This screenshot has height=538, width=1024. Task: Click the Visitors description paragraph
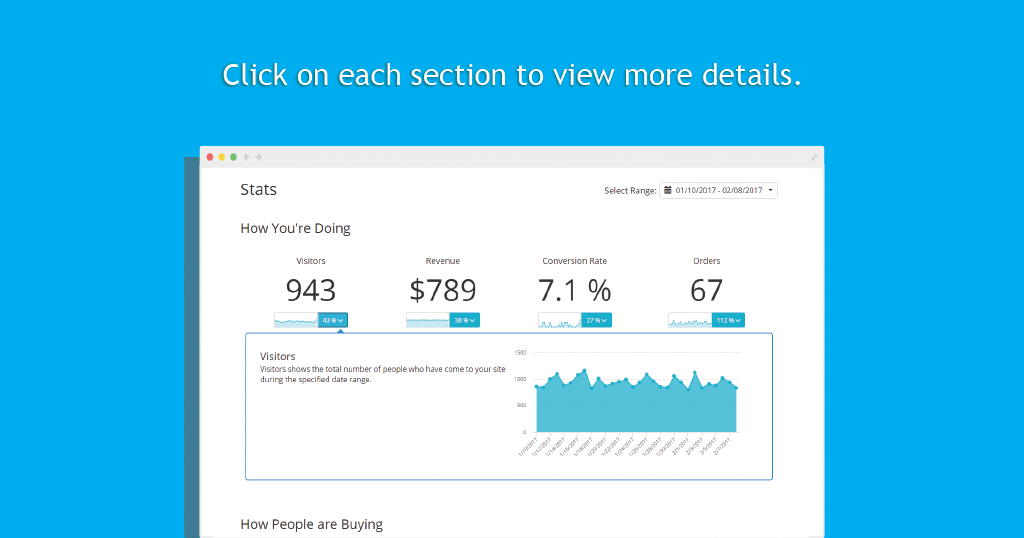tap(383, 374)
